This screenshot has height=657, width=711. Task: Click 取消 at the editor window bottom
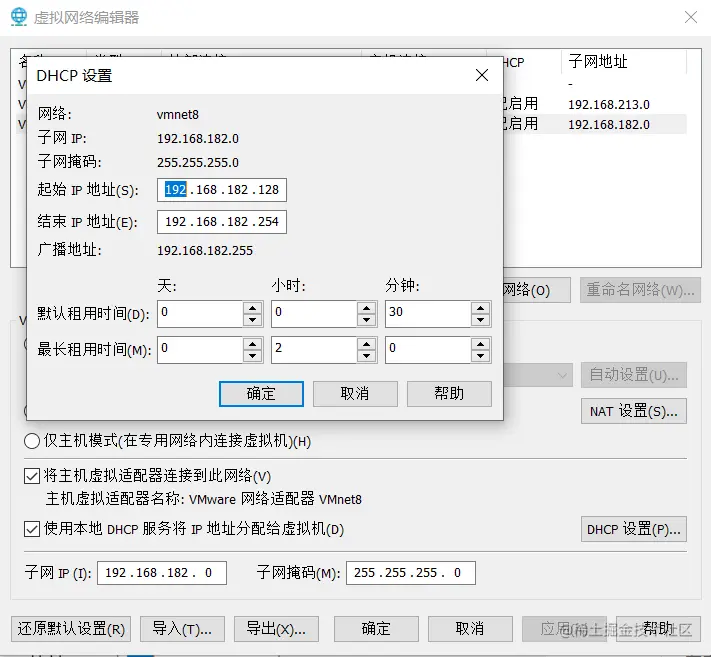click(x=470, y=629)
